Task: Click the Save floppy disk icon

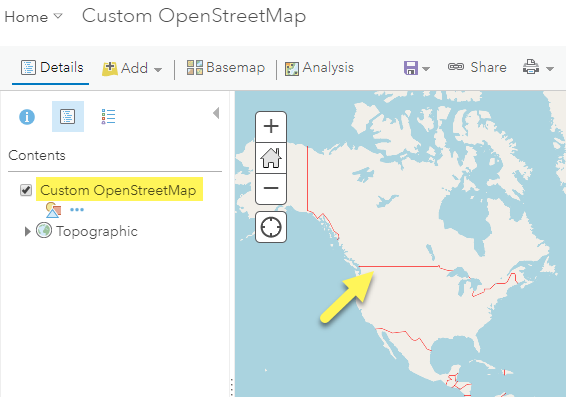Action: point(411,68)
